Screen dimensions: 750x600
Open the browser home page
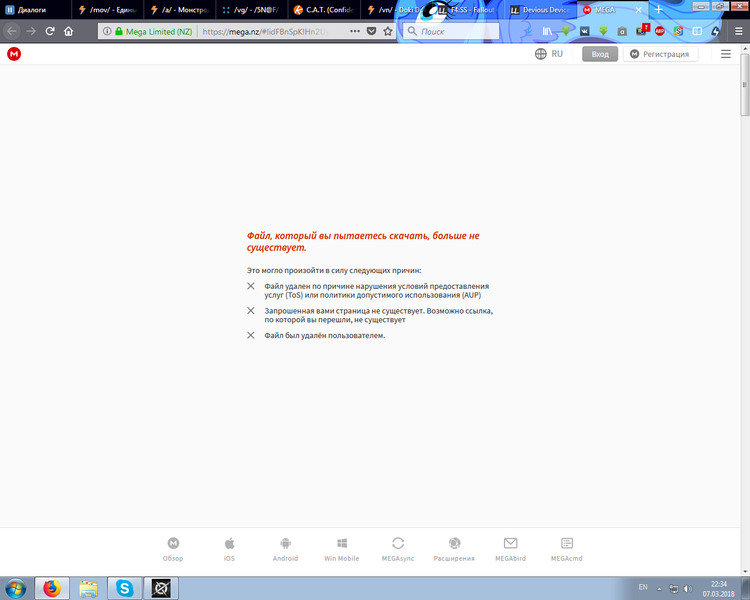[68, 31]
